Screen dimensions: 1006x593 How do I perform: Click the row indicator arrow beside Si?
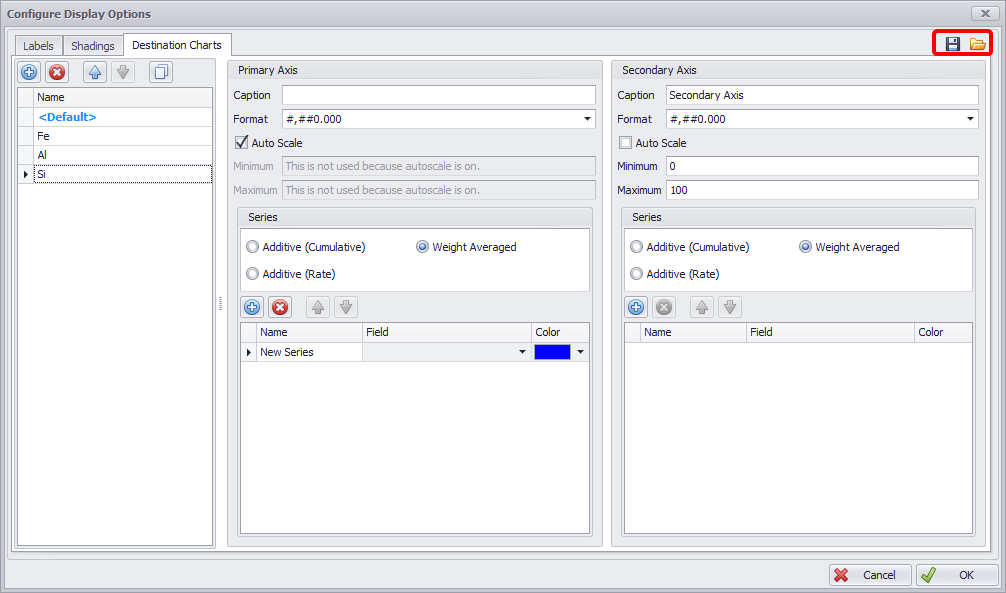(x=26, y=174)
